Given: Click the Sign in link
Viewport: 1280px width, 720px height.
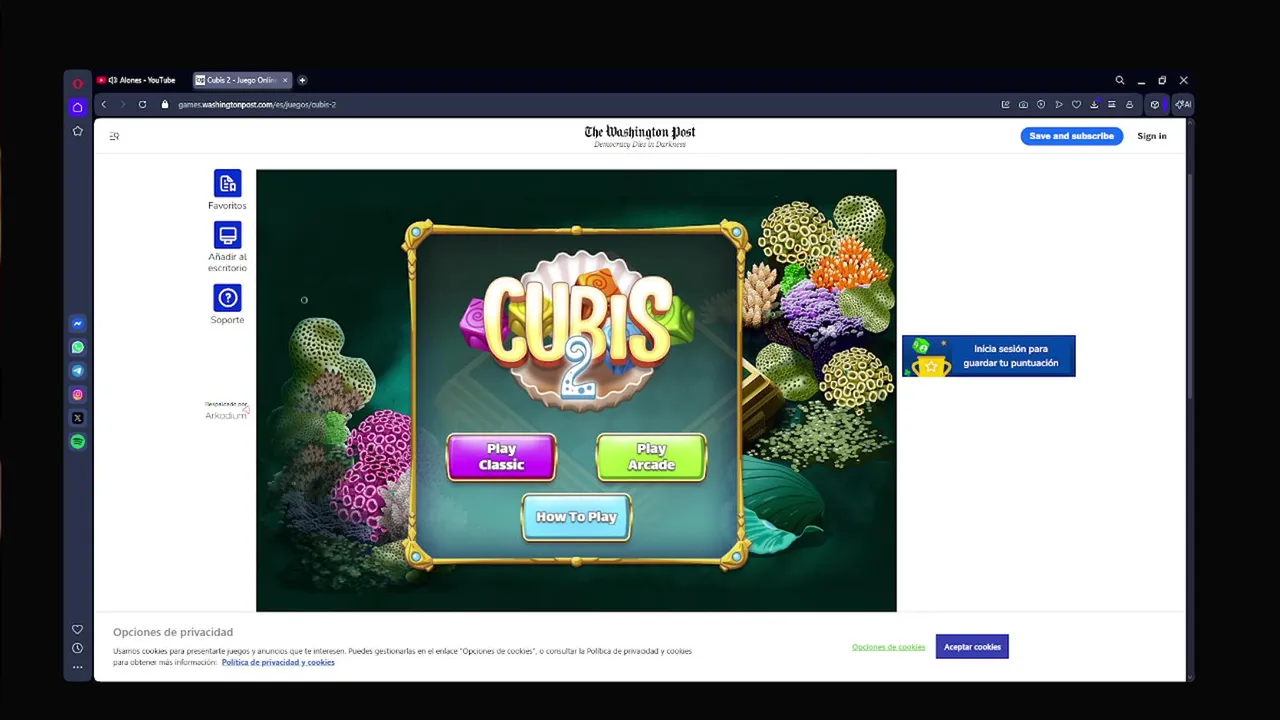Looking at the screenshot, I should coord(1152,136).
